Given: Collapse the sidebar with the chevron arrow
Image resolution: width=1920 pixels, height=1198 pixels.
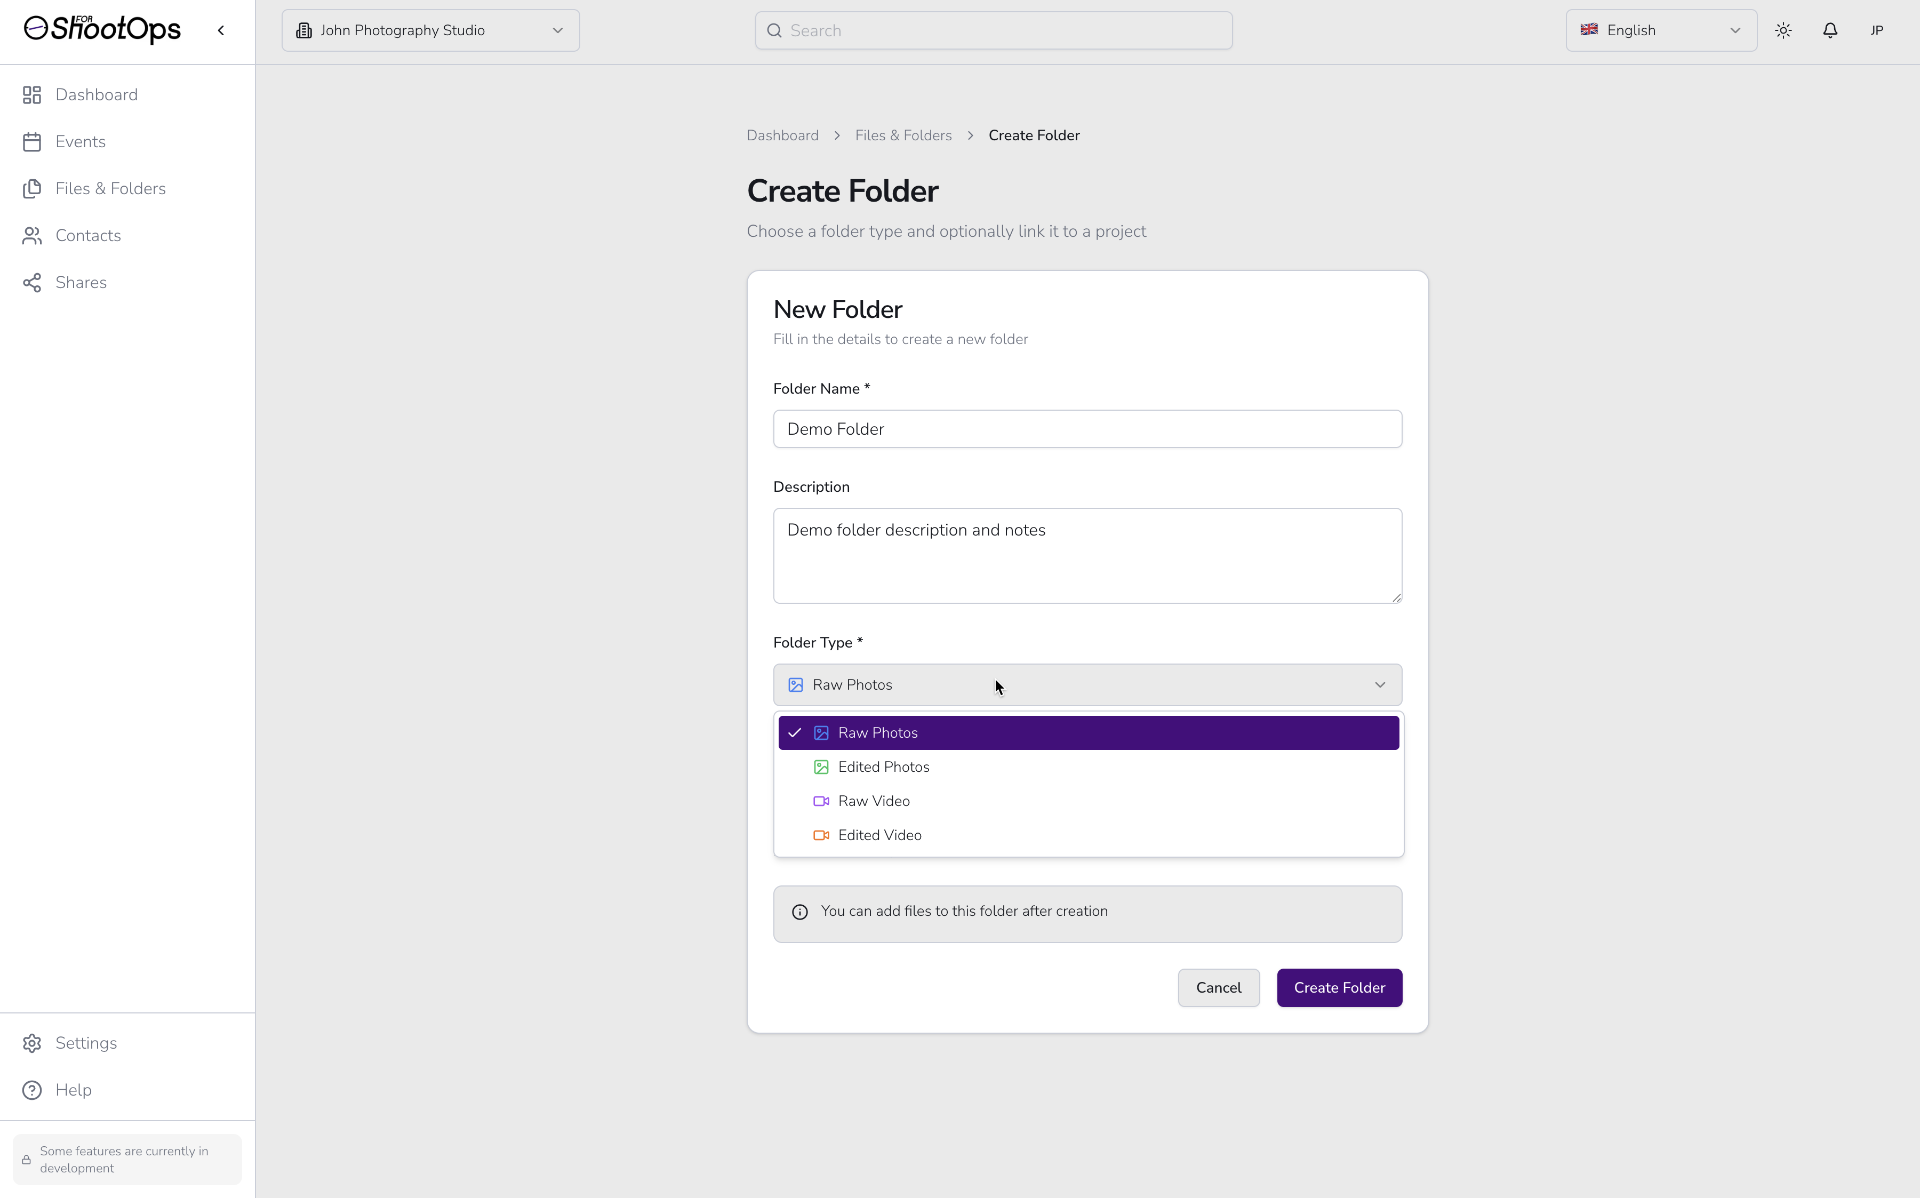Looking at the screenshot, I should pyautogui.click(x=221, y=30).
